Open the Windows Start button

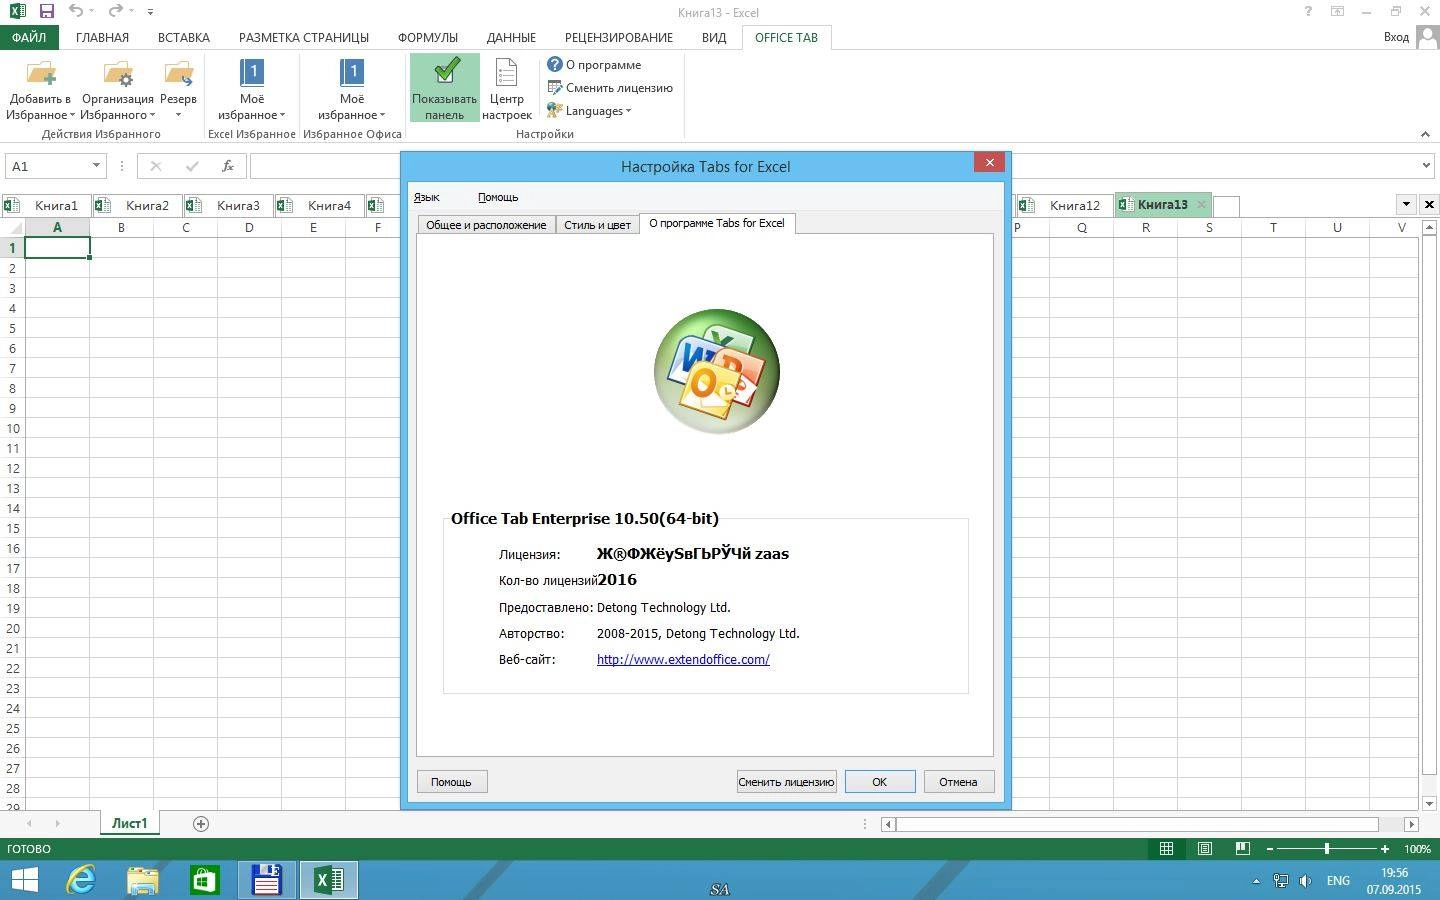click(23, 880)
